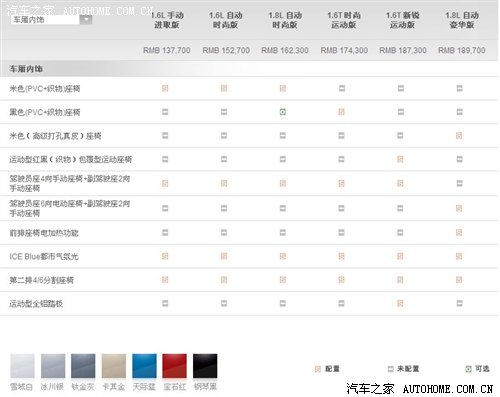The width and height of the screenshot is (500, 397).
Task: Click the 1.6T 时尚运动版 column header
Action: 344,20
